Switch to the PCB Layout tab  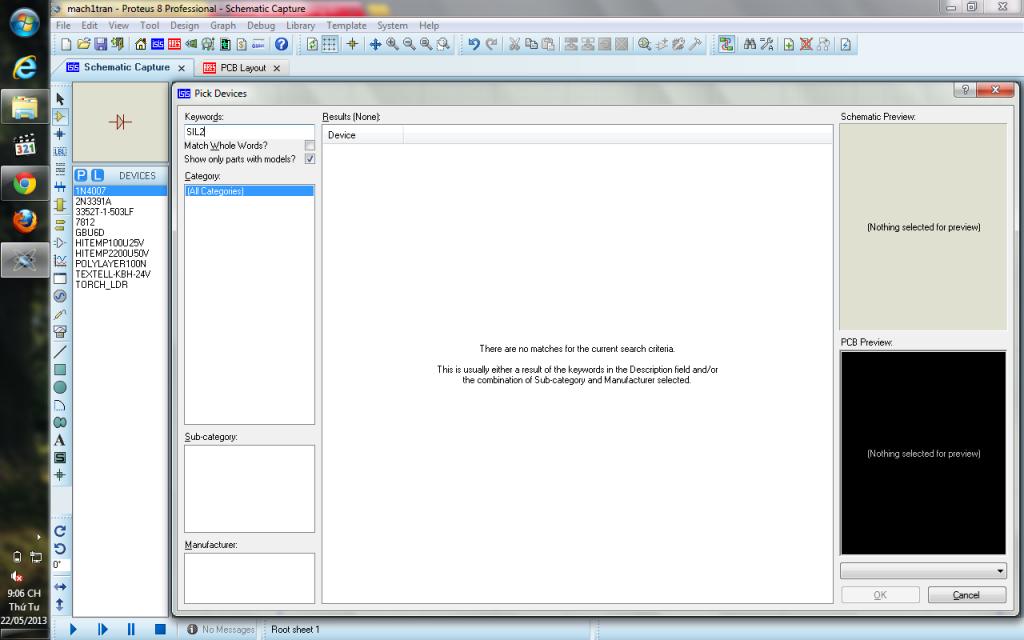click(243, 68)
